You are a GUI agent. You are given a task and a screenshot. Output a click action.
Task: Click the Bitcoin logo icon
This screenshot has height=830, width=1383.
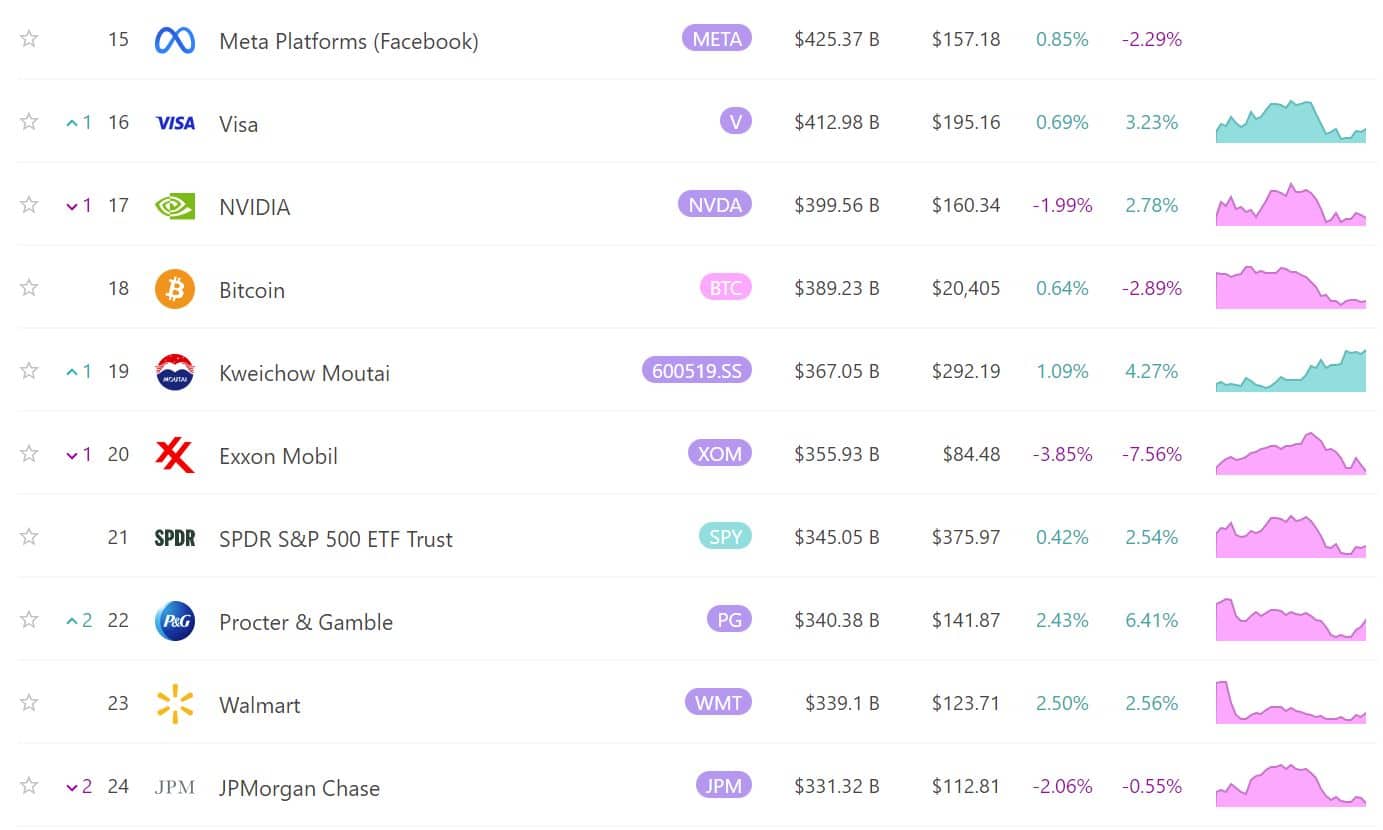click(175, 289)
